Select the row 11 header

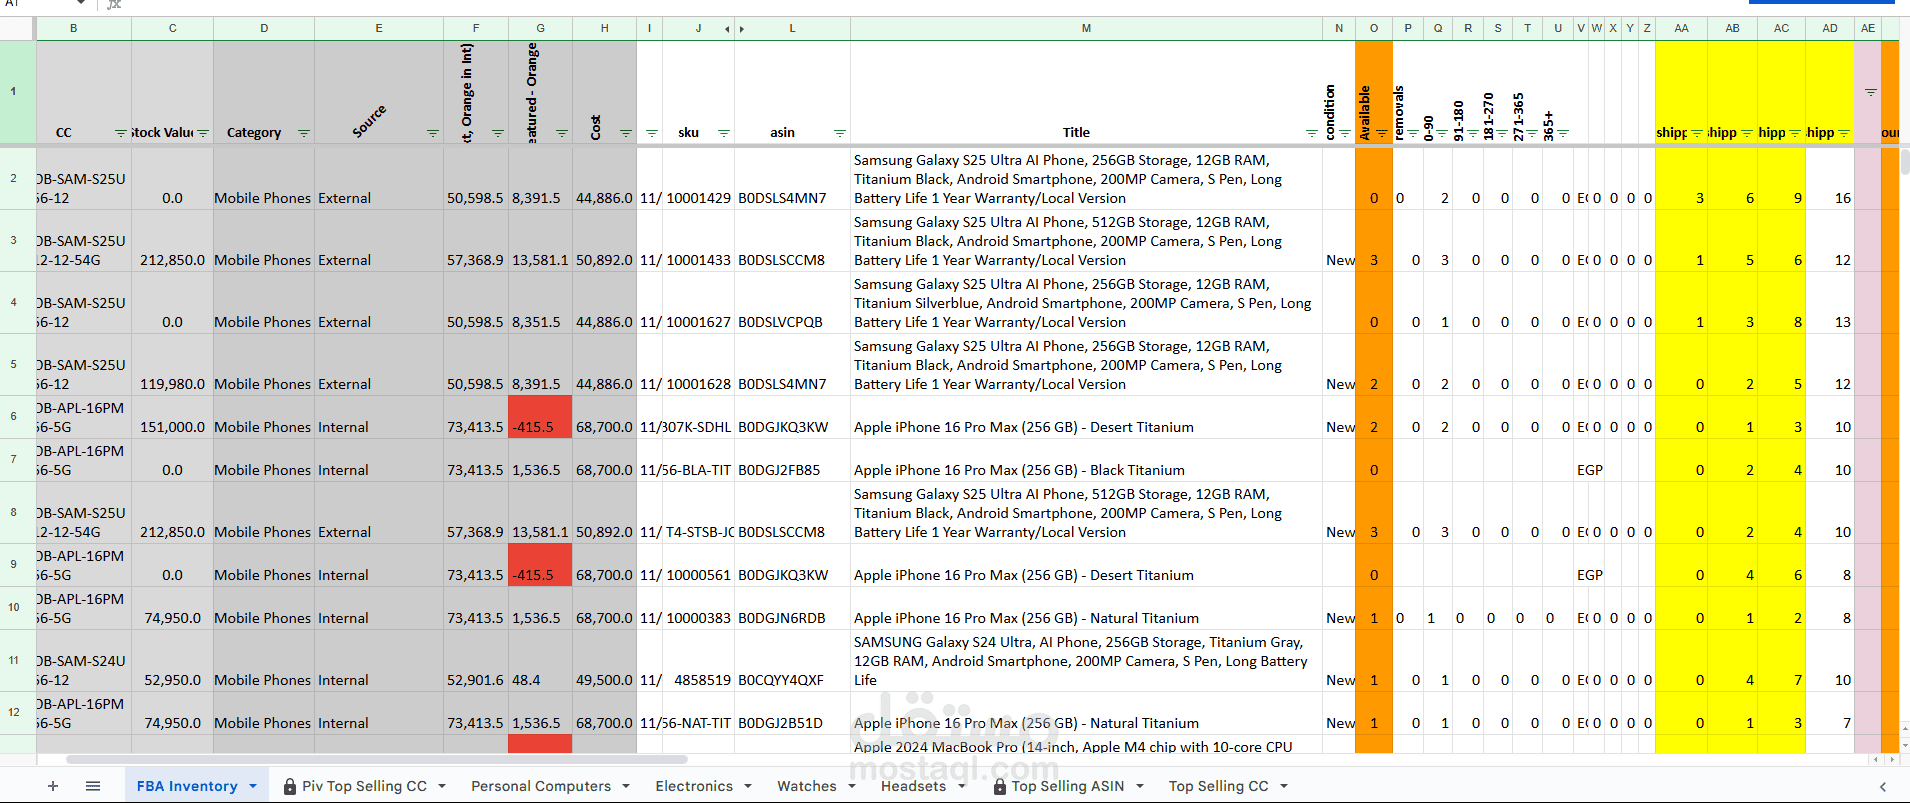[x=14, y=660]
